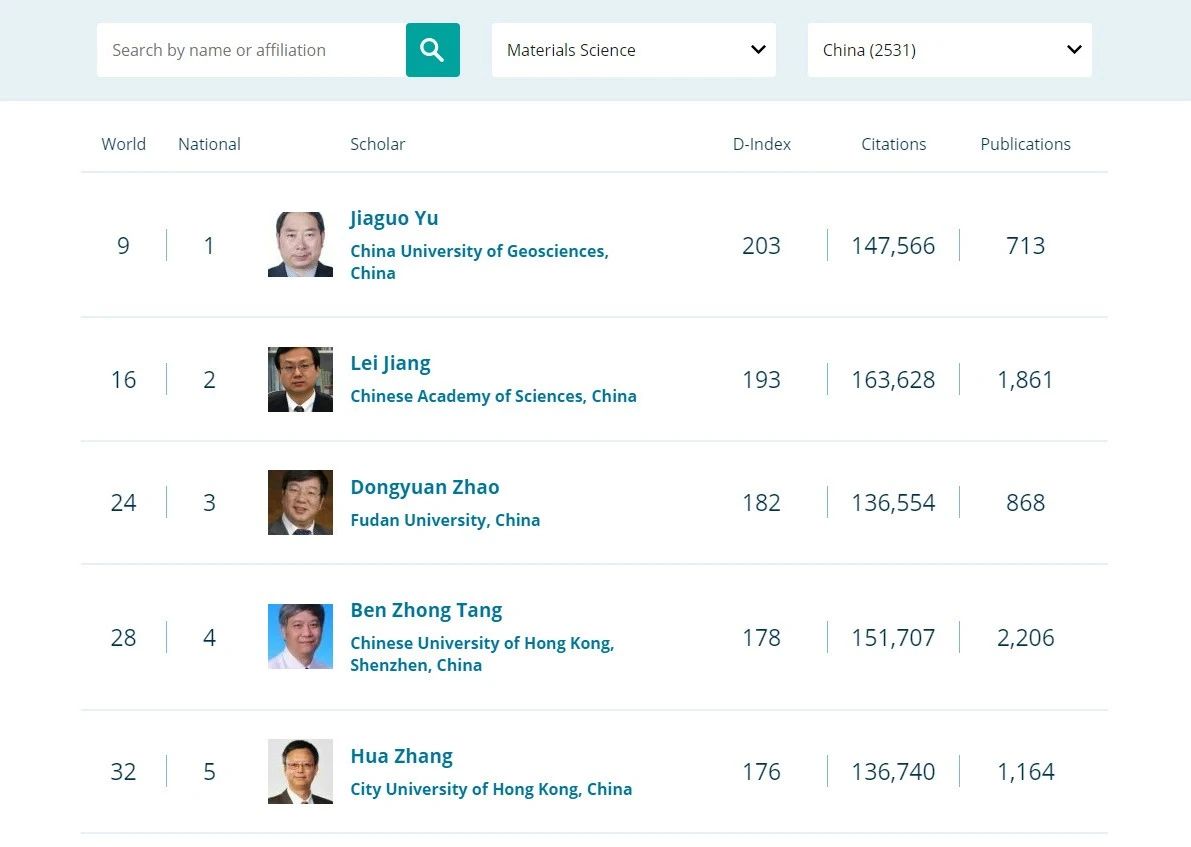Click Ben Zhong Tang's portrait thumbnail

tap(300, 636)
